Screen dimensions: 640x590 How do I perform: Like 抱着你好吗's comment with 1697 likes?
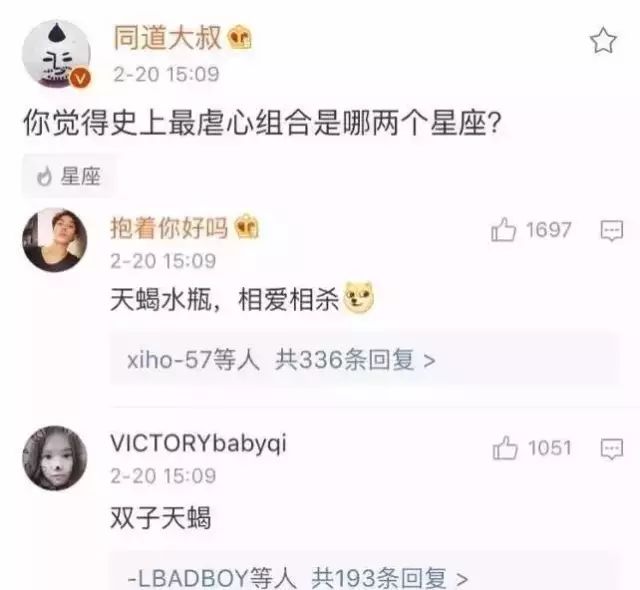click(x=504, y=230)
